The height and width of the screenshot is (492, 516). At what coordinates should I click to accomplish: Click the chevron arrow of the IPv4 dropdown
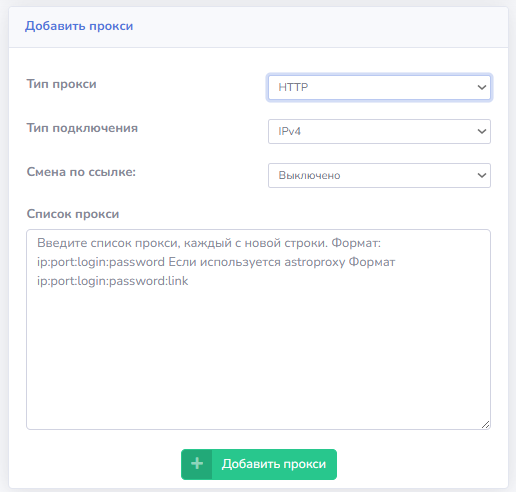click(482, 131)
